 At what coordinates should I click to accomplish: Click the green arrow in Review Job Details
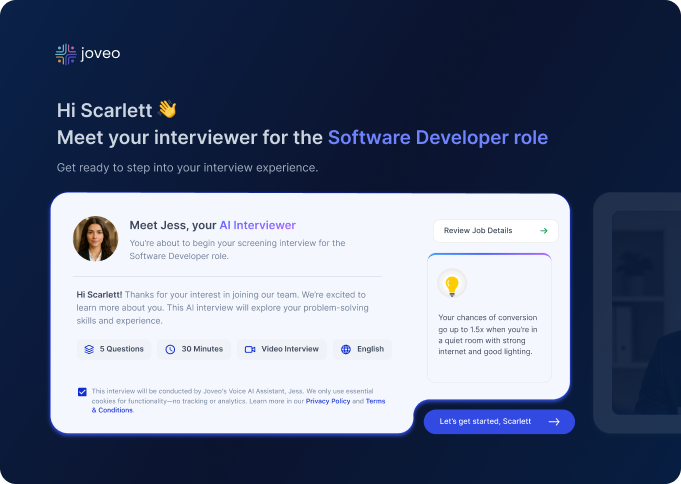pos(543,231)
